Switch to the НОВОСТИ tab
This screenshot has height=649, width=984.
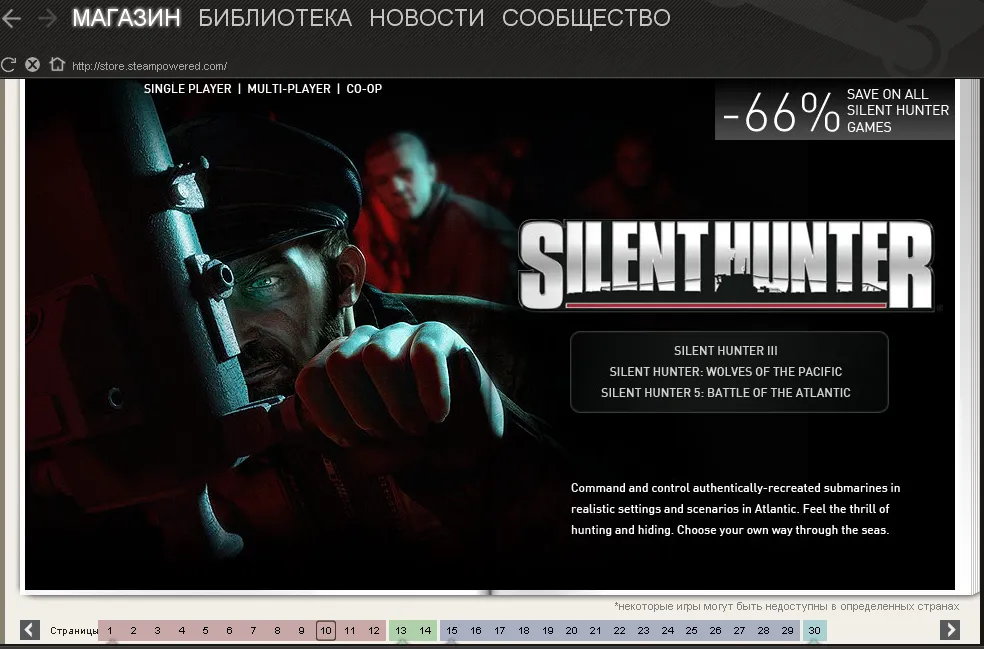point(427,18)
